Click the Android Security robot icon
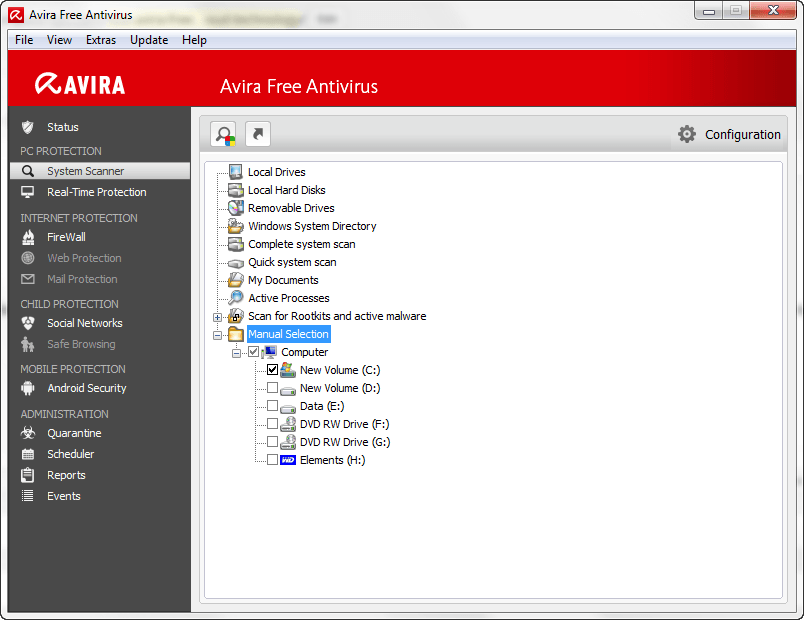The image size is (804, 620). click(x=28, y=388)
